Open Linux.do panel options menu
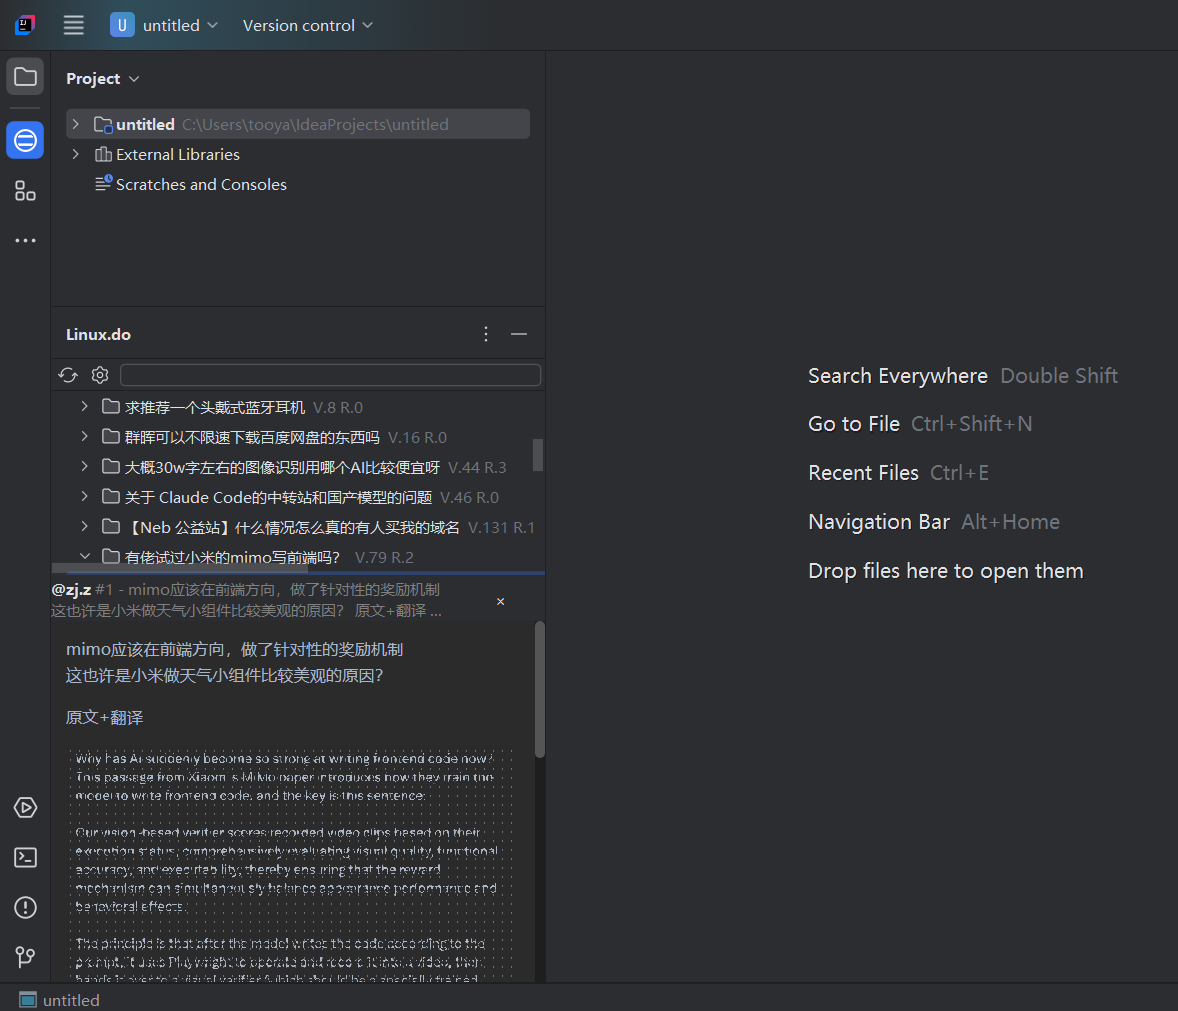 tap(486, 334)
